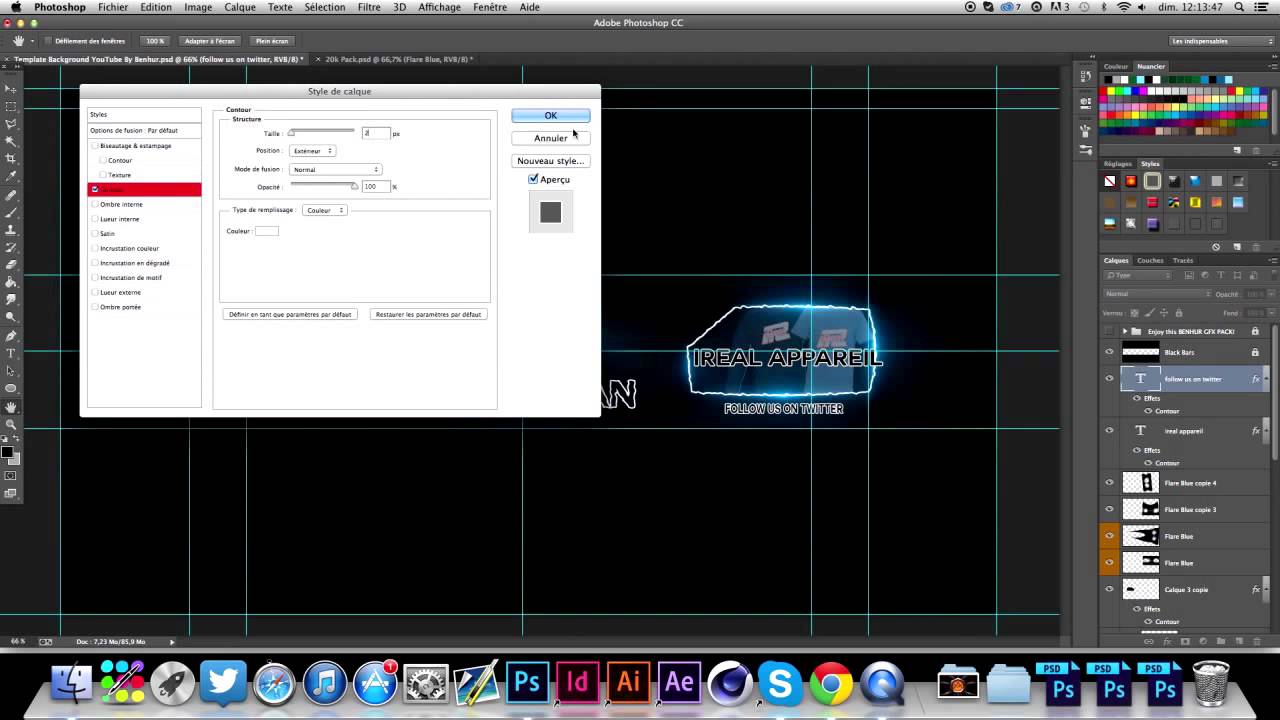The width and height of the screenshot is (1280, 720).
Task: Open the Position dropdown set to Extérieur
Action: 313,151
